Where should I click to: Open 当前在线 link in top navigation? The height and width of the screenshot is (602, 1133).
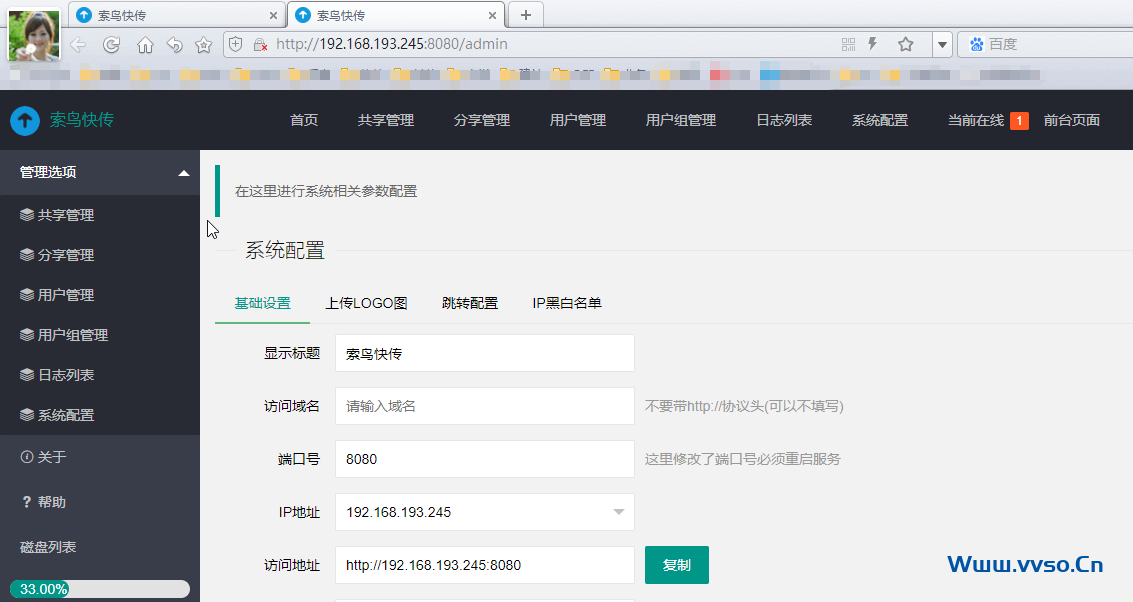[x=976, y=120]
